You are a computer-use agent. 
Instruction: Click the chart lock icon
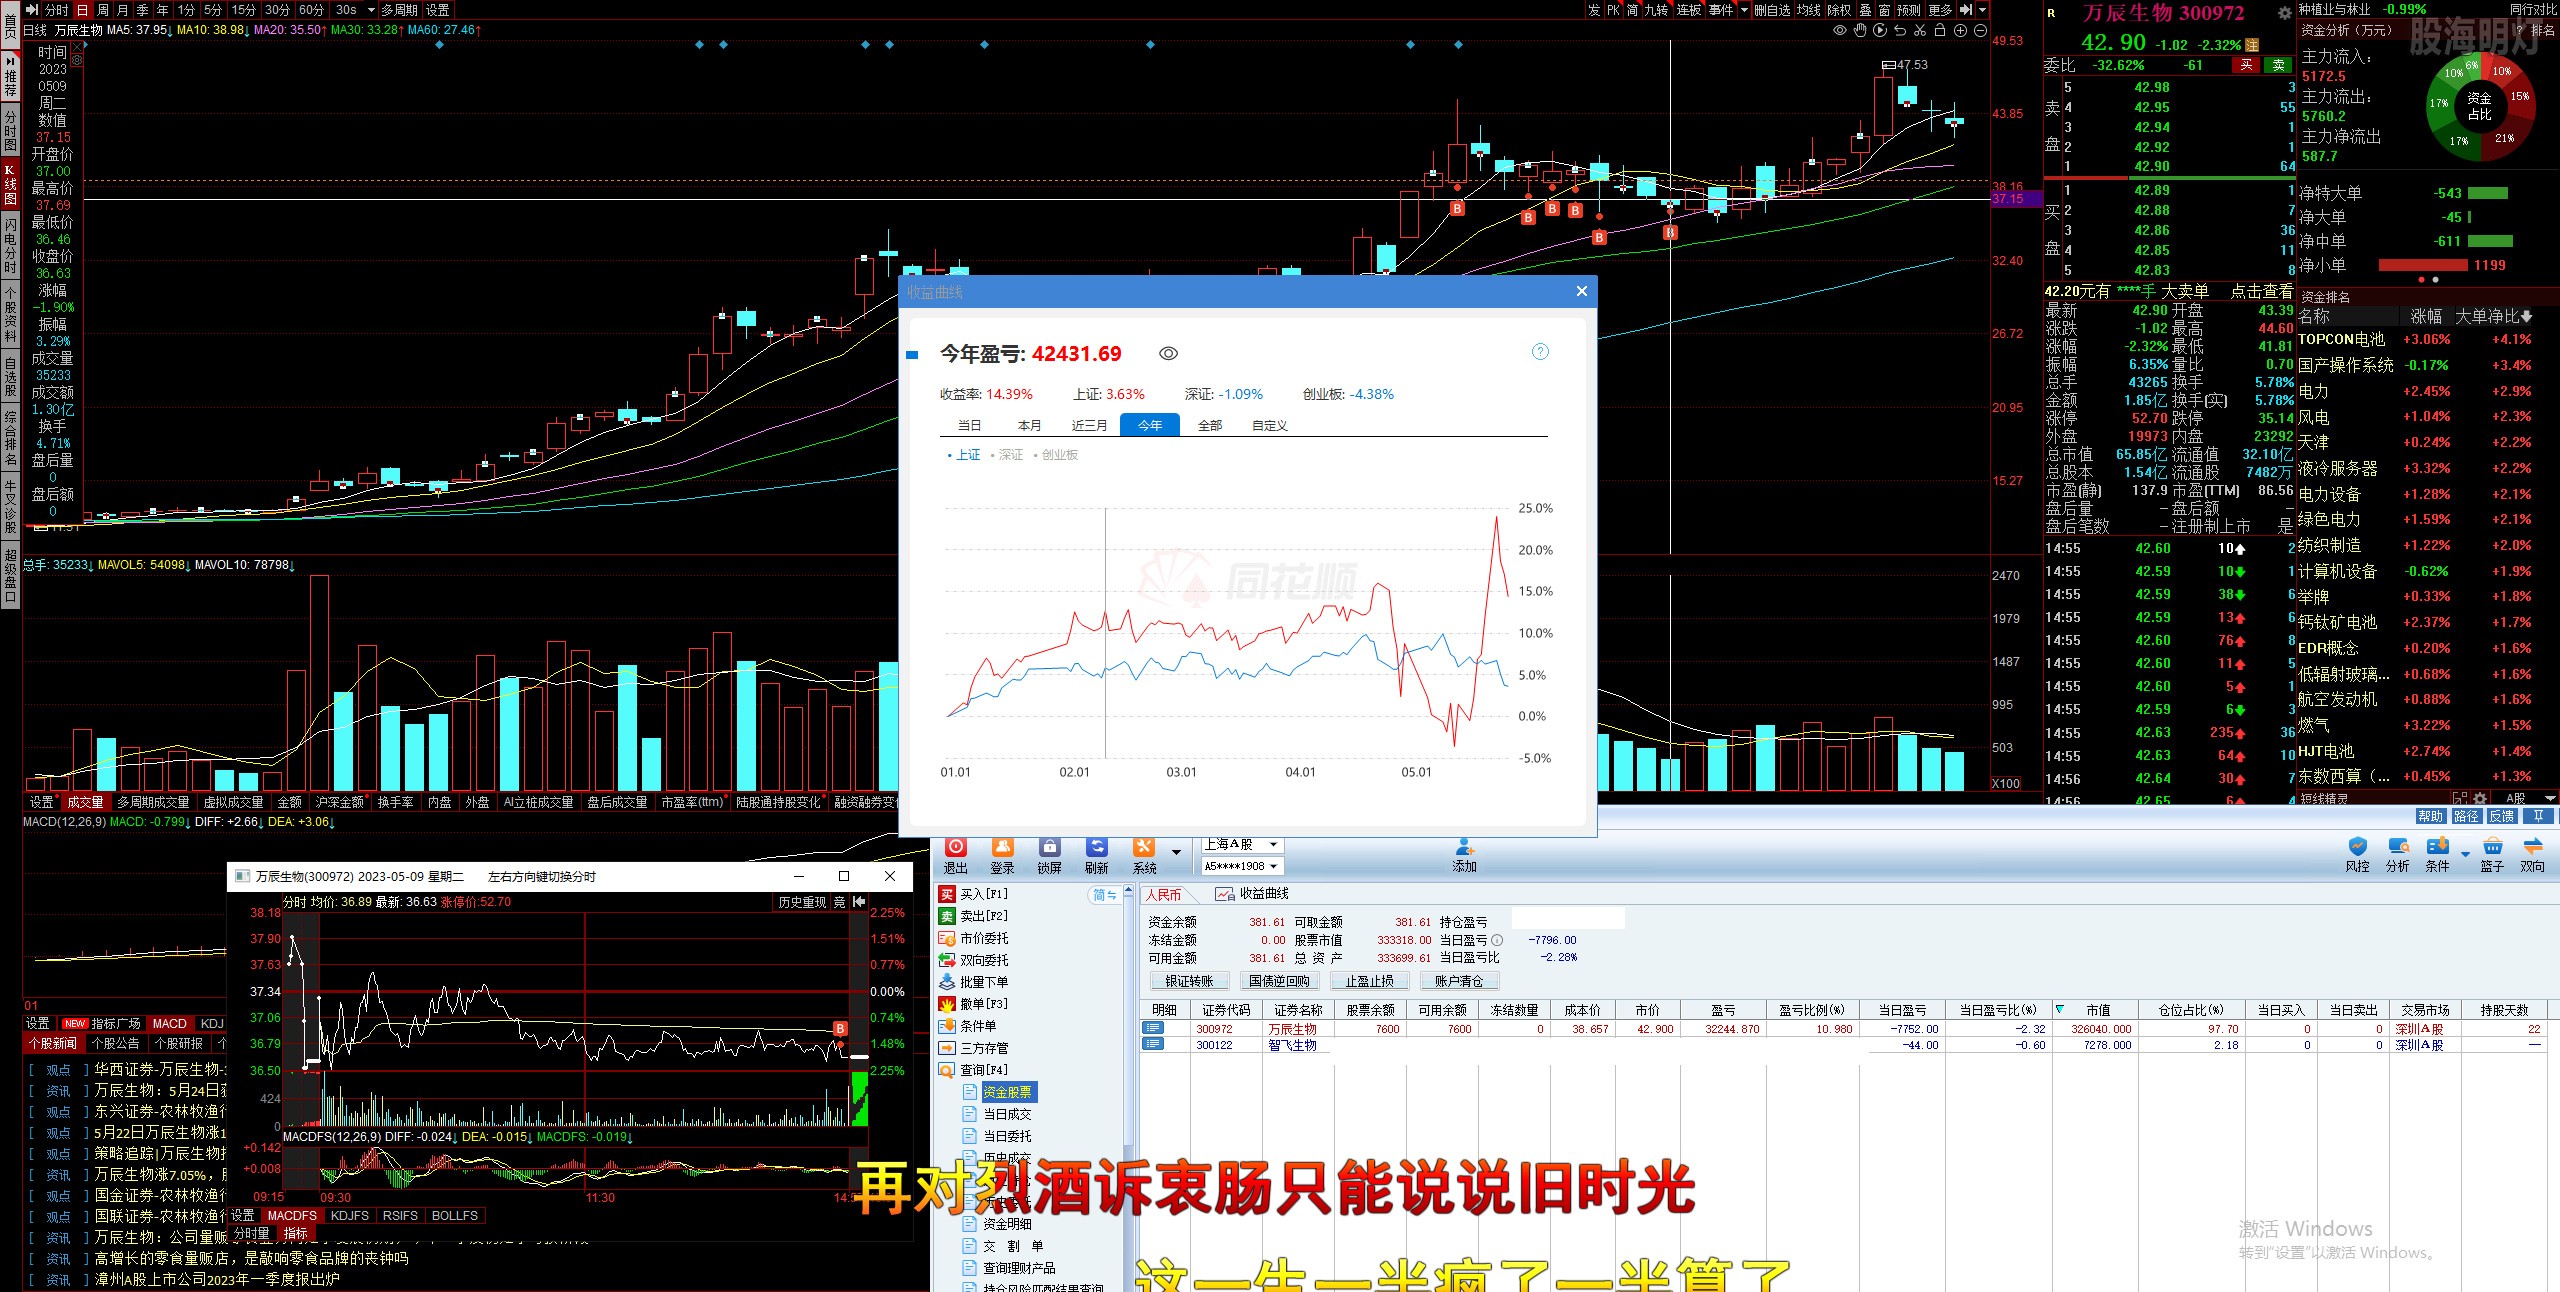tap(1940, 30)
